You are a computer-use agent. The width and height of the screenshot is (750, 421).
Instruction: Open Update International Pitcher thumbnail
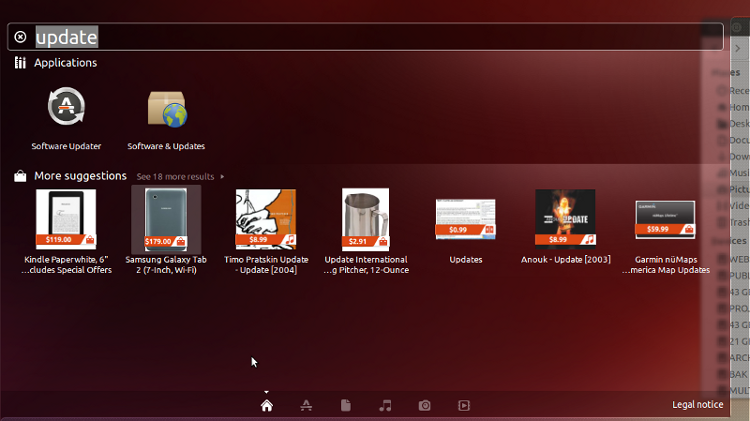[365, 219]
